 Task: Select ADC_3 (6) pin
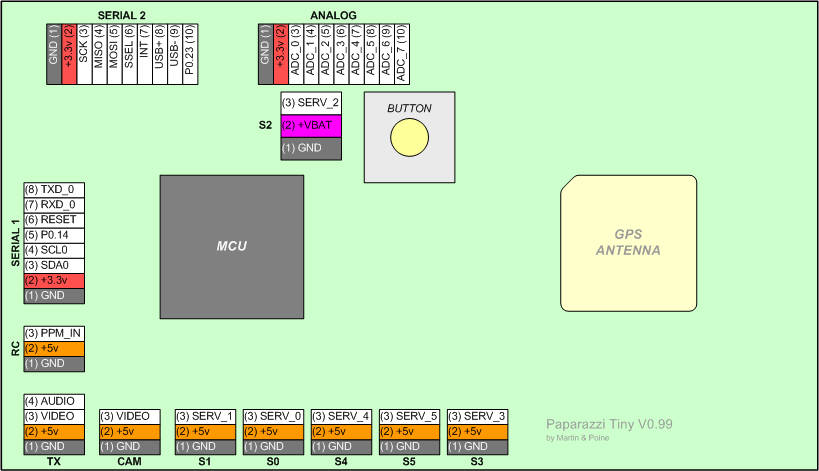(341, 54)
